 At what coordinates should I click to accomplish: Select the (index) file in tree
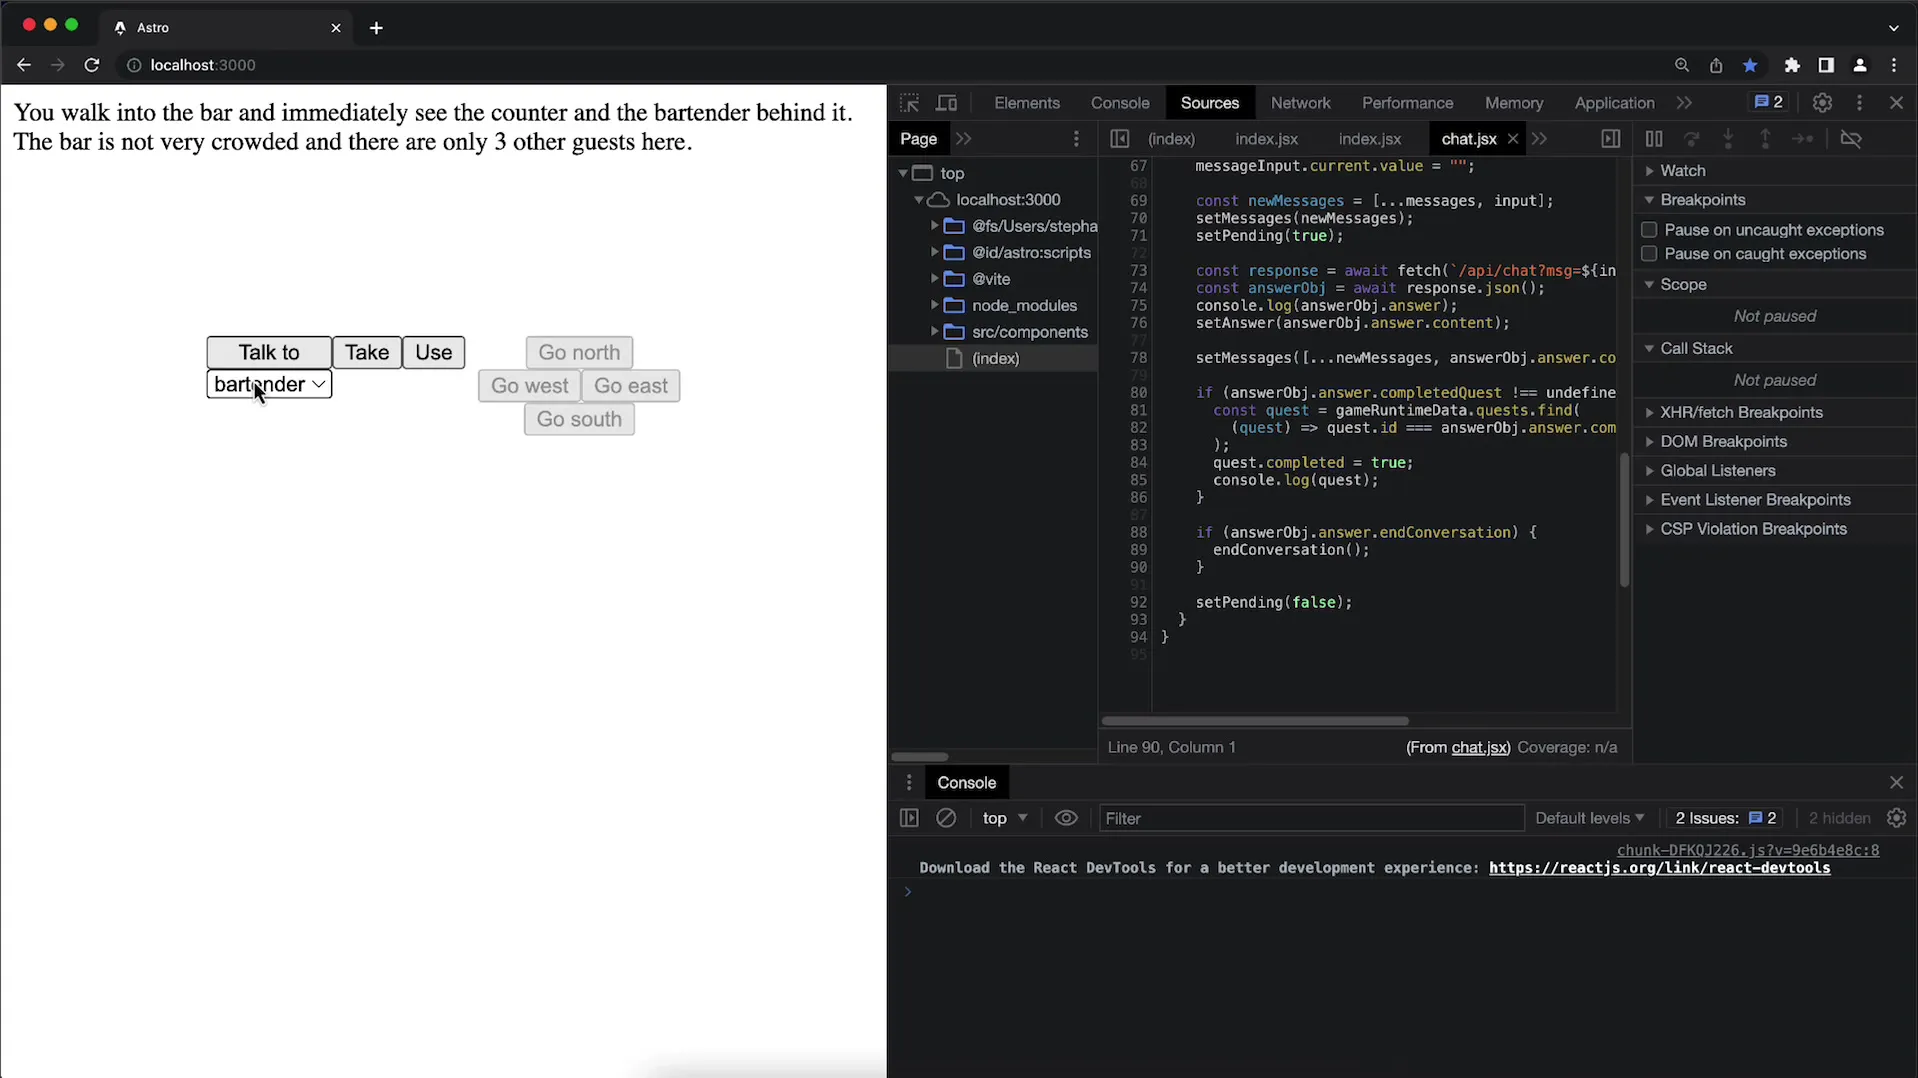point(995,358)
